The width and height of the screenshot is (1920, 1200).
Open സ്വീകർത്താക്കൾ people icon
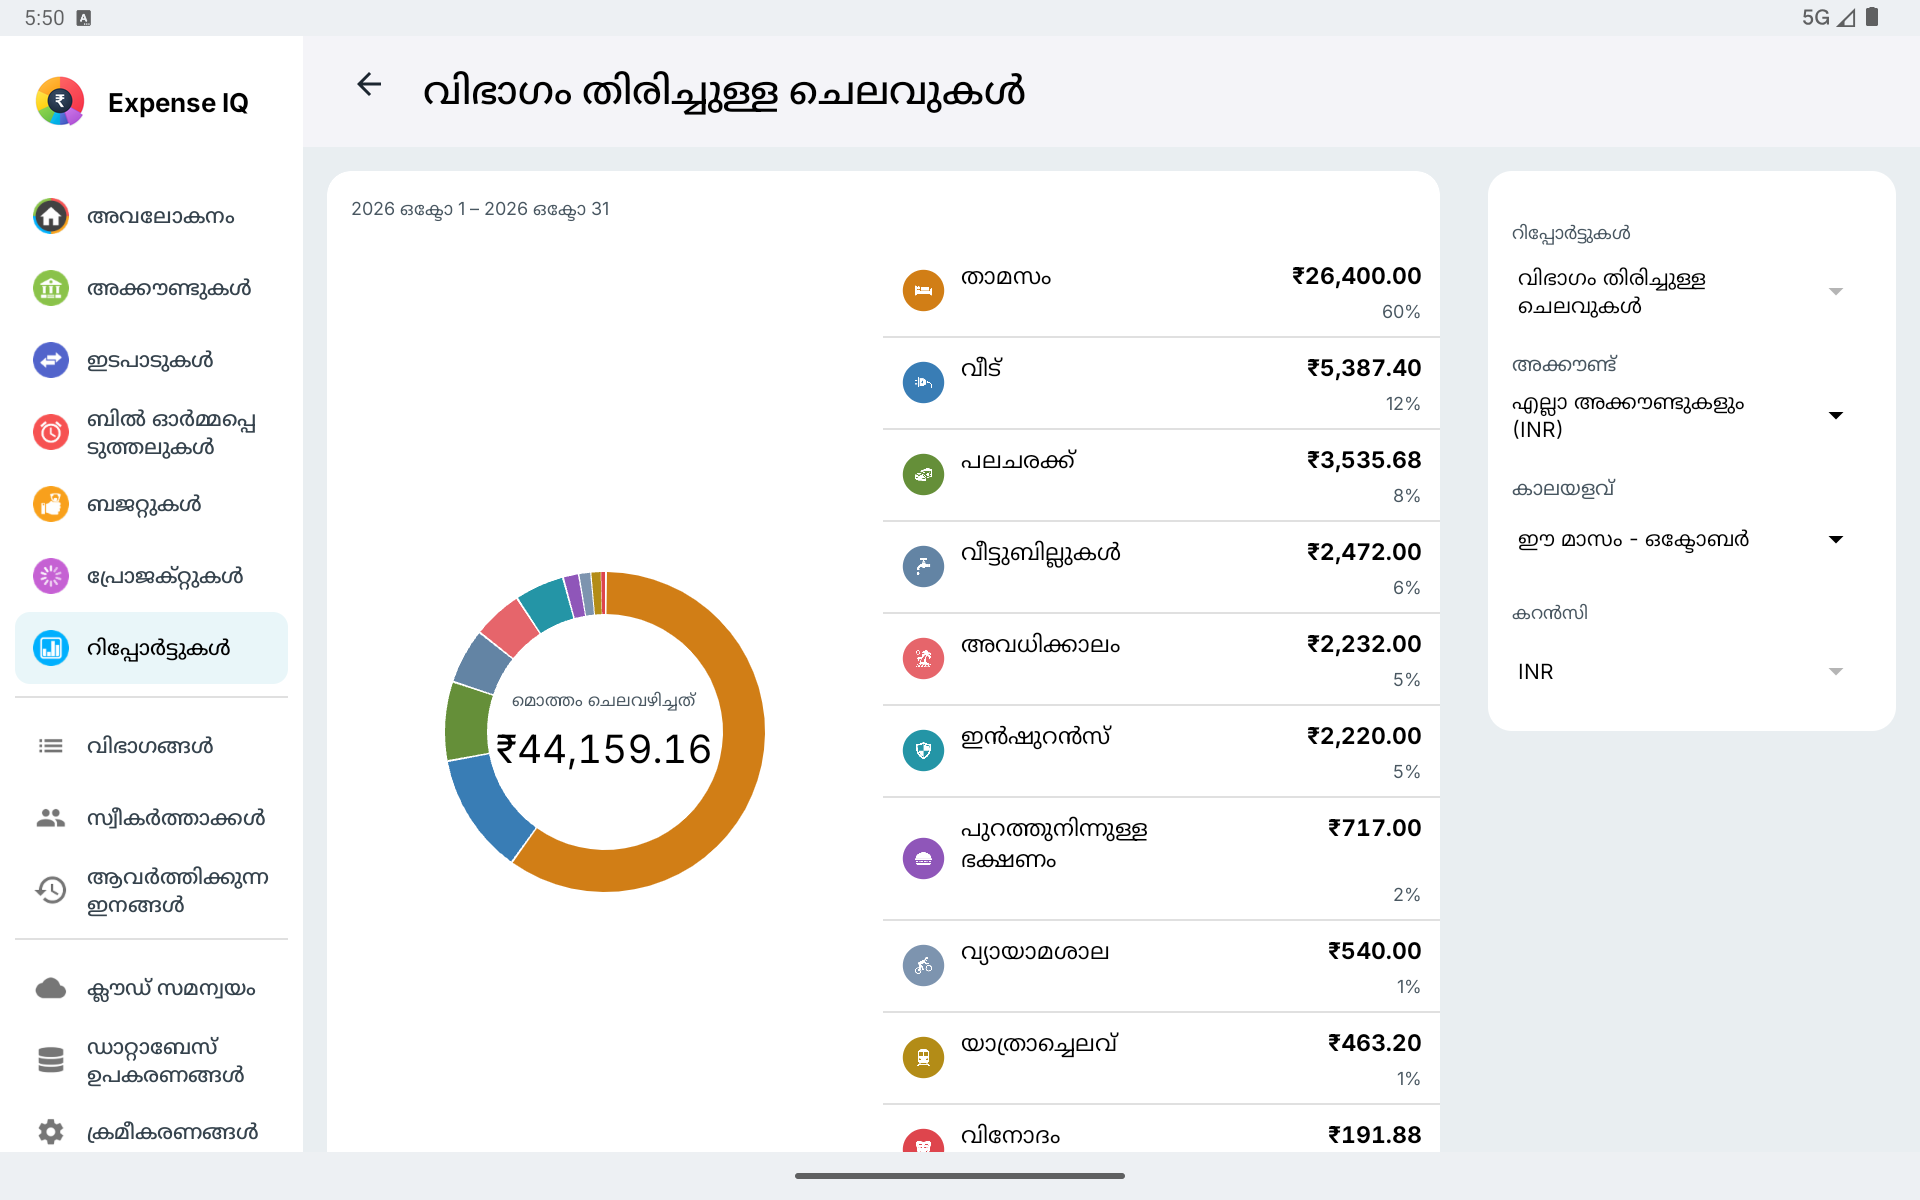click(51, 818)
